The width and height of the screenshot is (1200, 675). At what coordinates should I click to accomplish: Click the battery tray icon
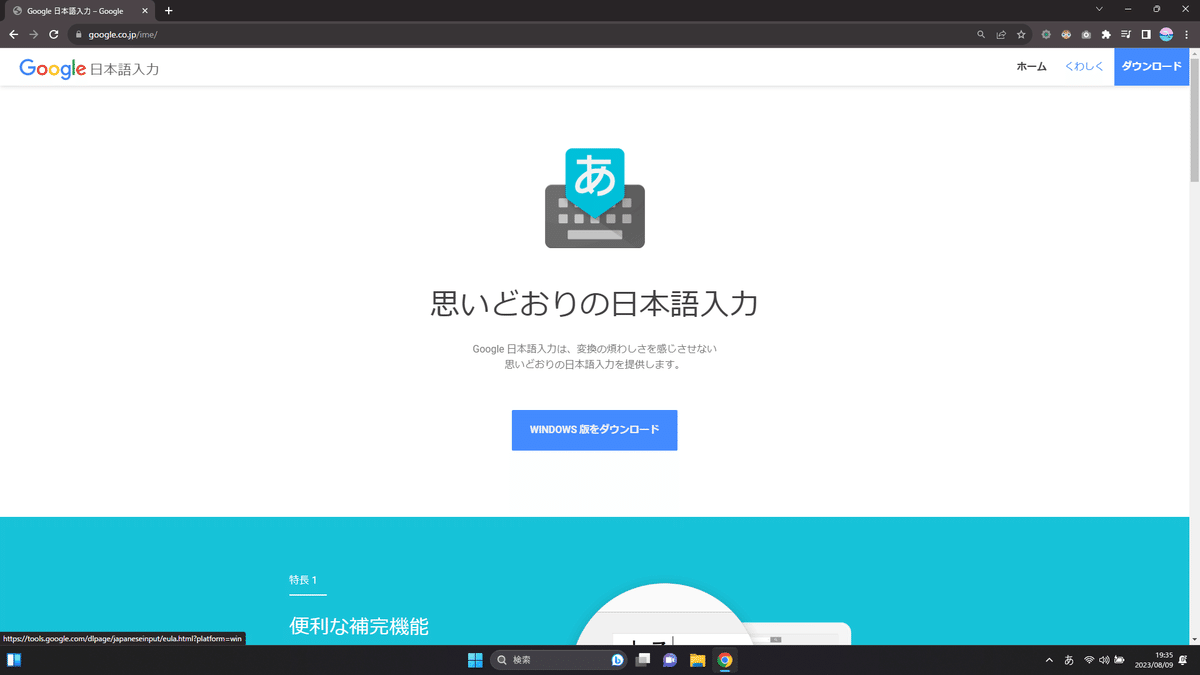[x=1120, y=660]
